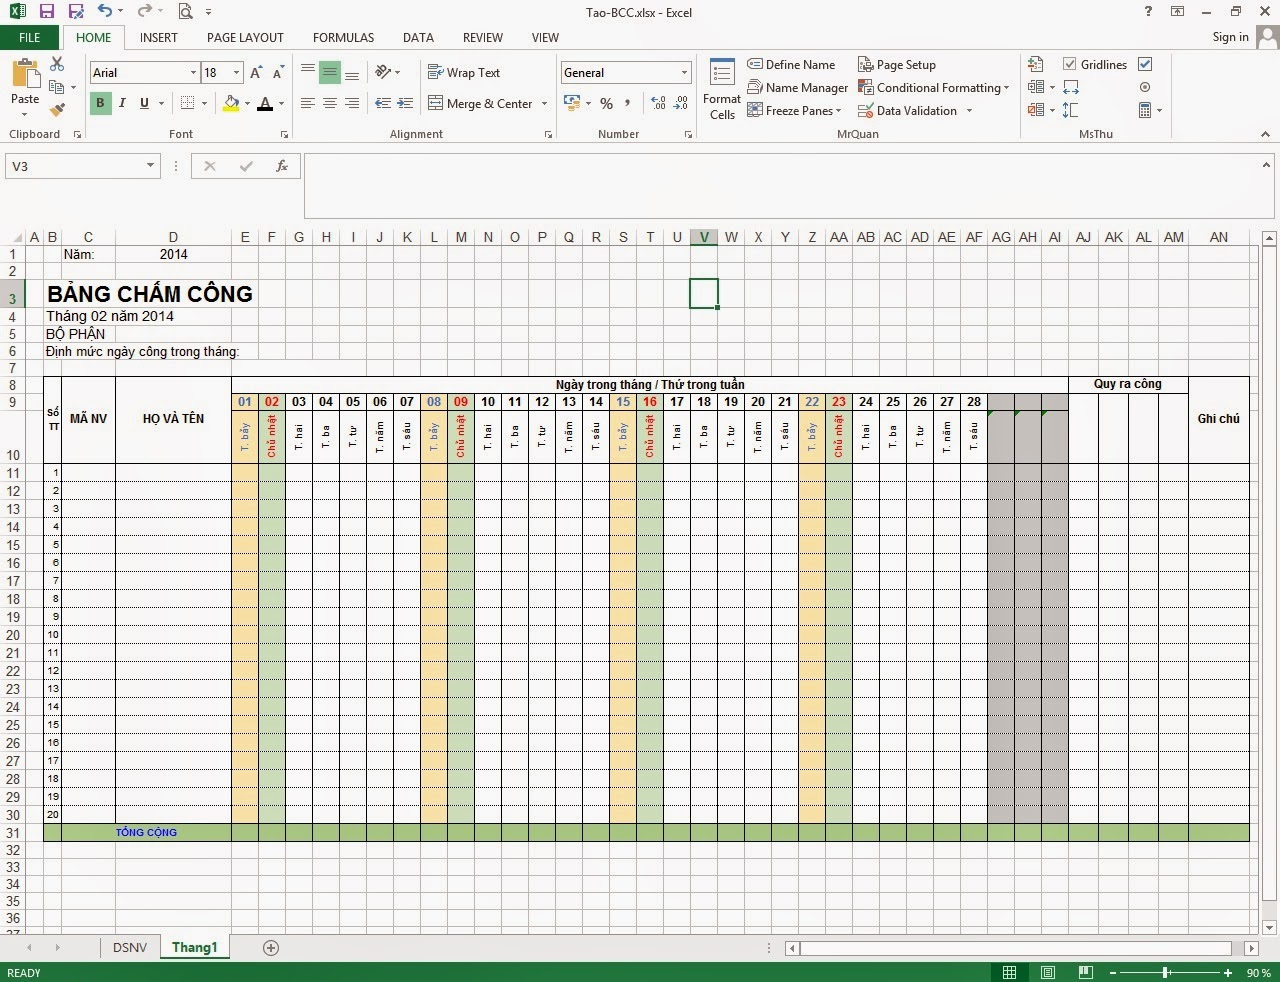Switch to the DSNV sheet tab

pos(130,947)
